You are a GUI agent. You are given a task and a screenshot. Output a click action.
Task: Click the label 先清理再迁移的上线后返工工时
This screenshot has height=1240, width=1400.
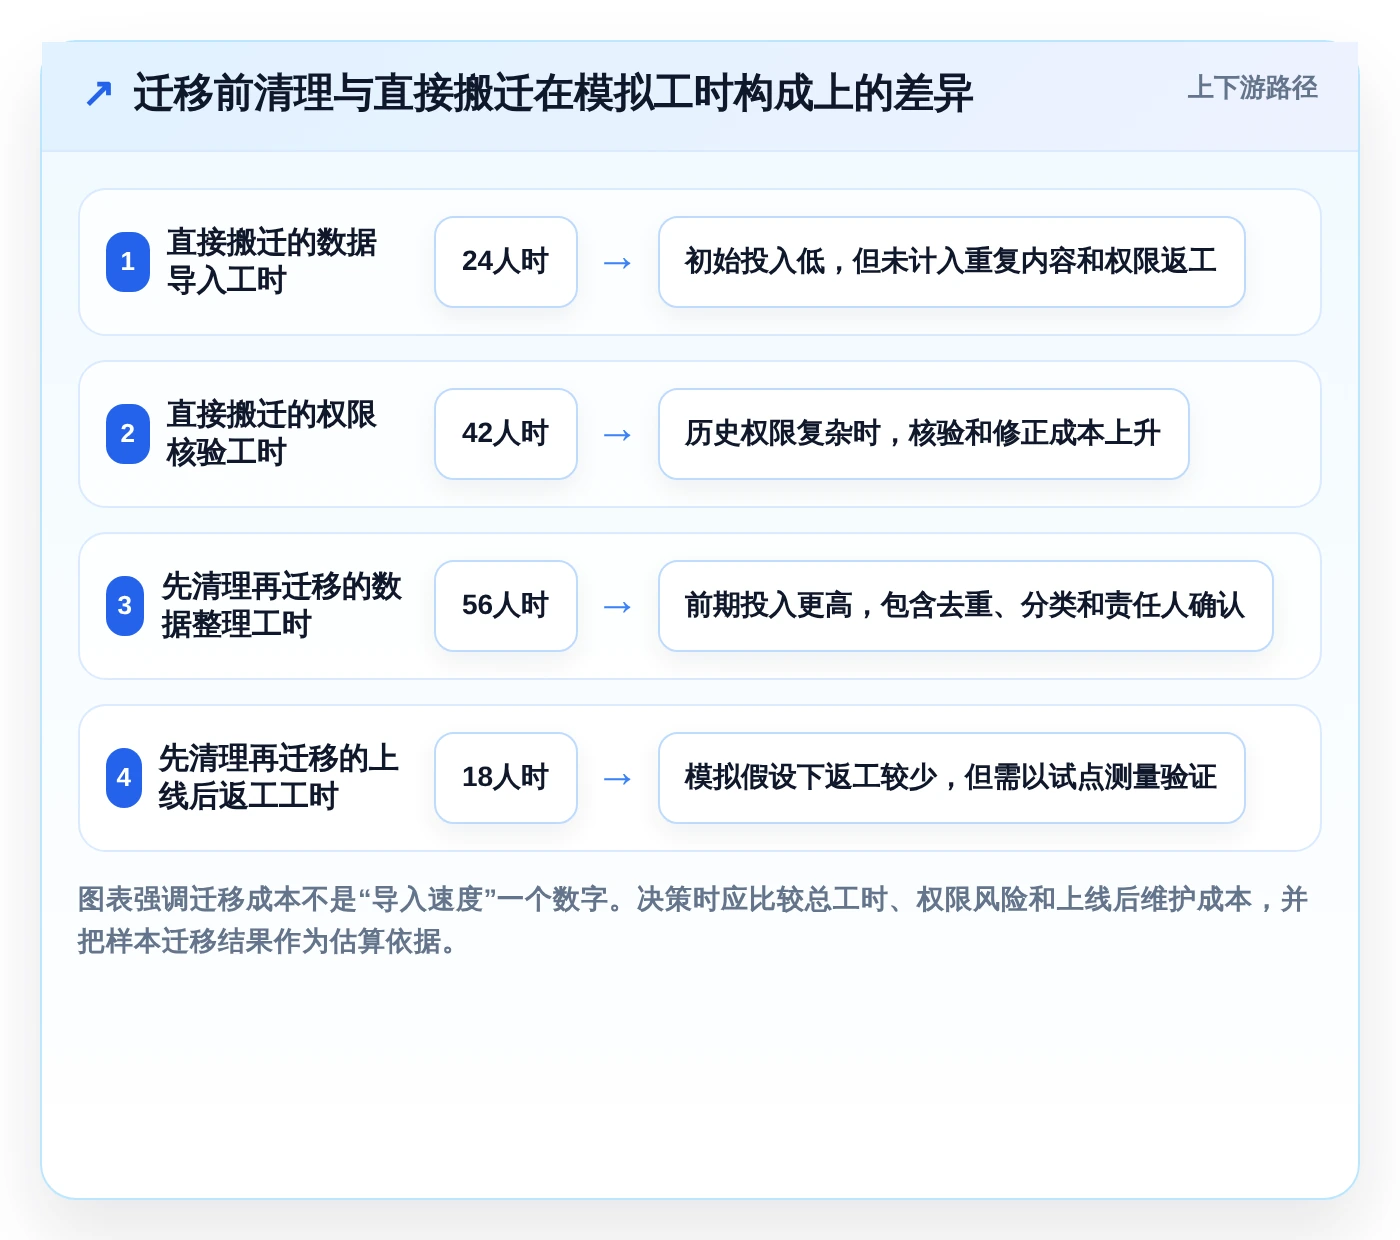279,778
